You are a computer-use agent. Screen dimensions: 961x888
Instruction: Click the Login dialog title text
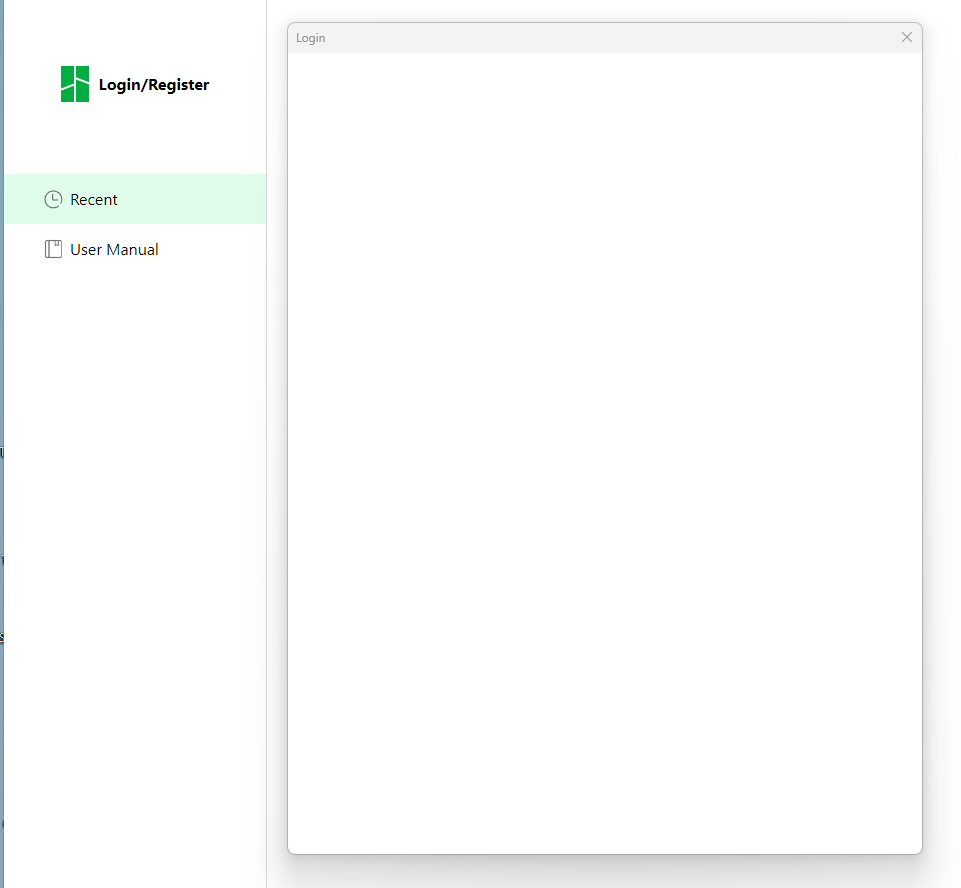[311, 38]
